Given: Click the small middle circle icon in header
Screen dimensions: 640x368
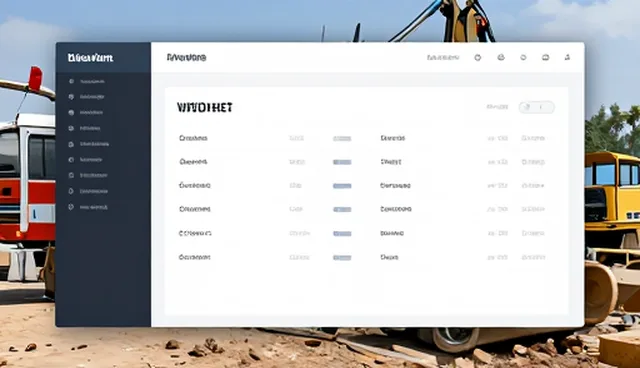Looking at the screenshot, I should pos(523,58).
